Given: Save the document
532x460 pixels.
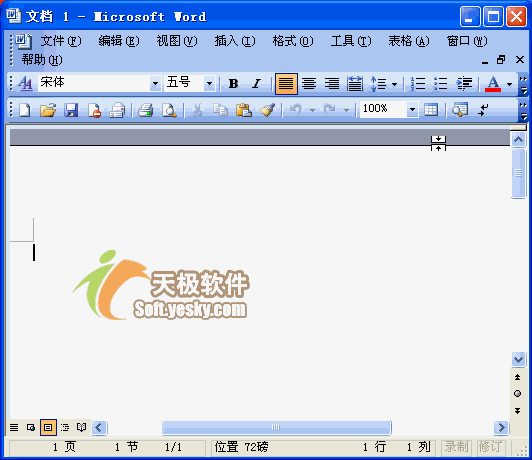Looking at the screenshot, I should (71, 110).
